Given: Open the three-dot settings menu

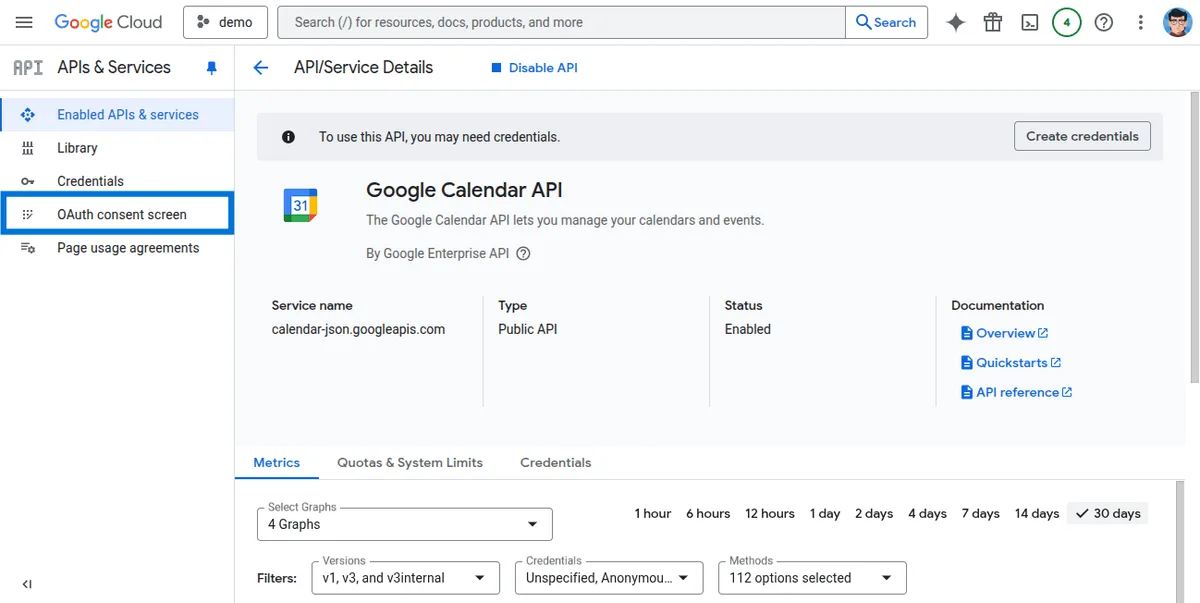Looking at the screenshot, I should point(1140,22).
